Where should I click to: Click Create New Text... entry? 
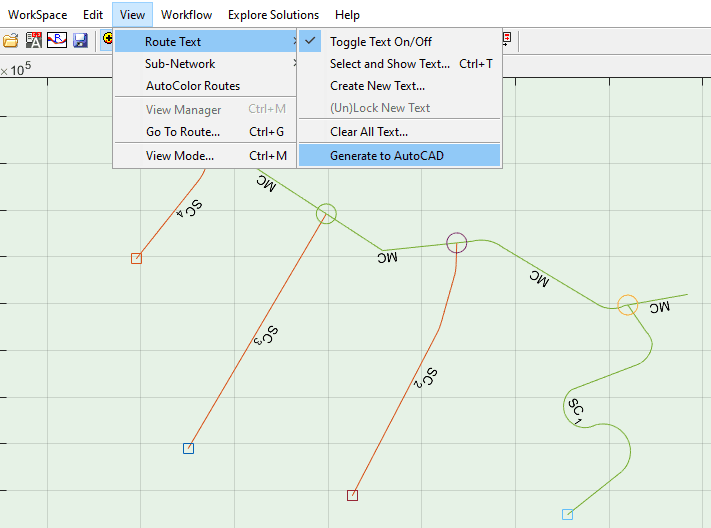coord(377,86)
